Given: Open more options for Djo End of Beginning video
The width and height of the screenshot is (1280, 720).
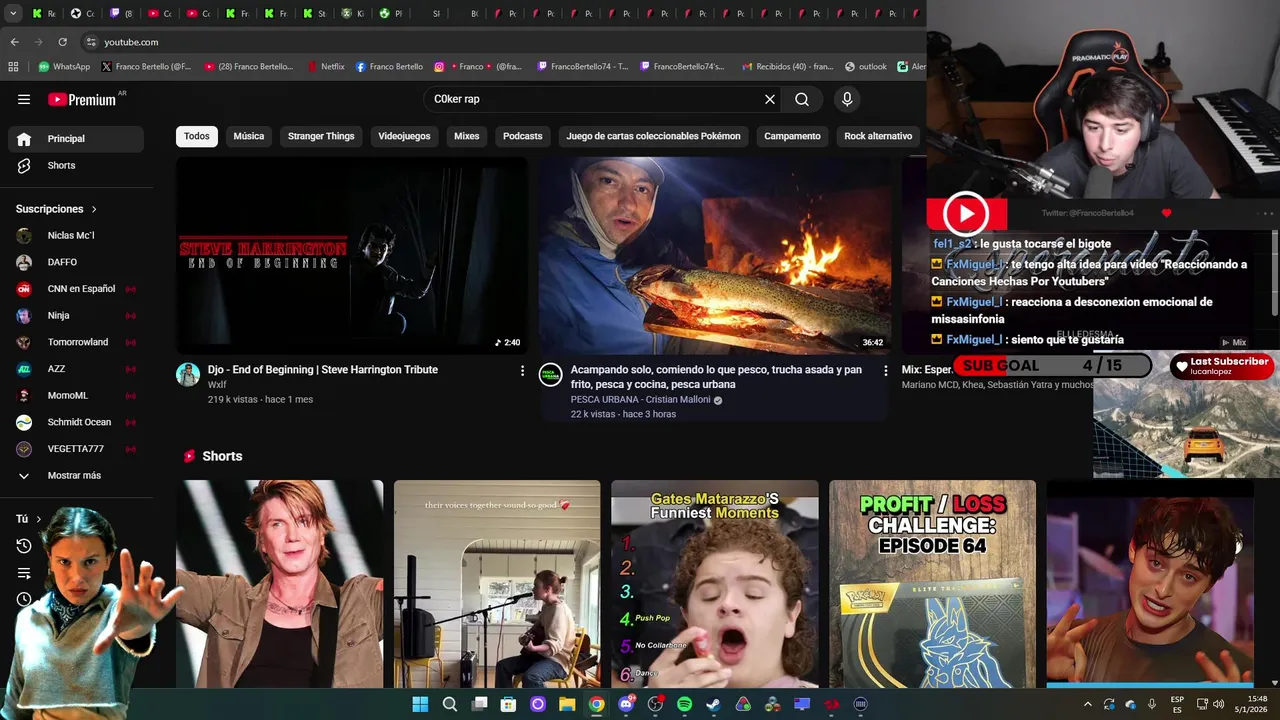Looking at the screenshot, I should pos(522,371).
